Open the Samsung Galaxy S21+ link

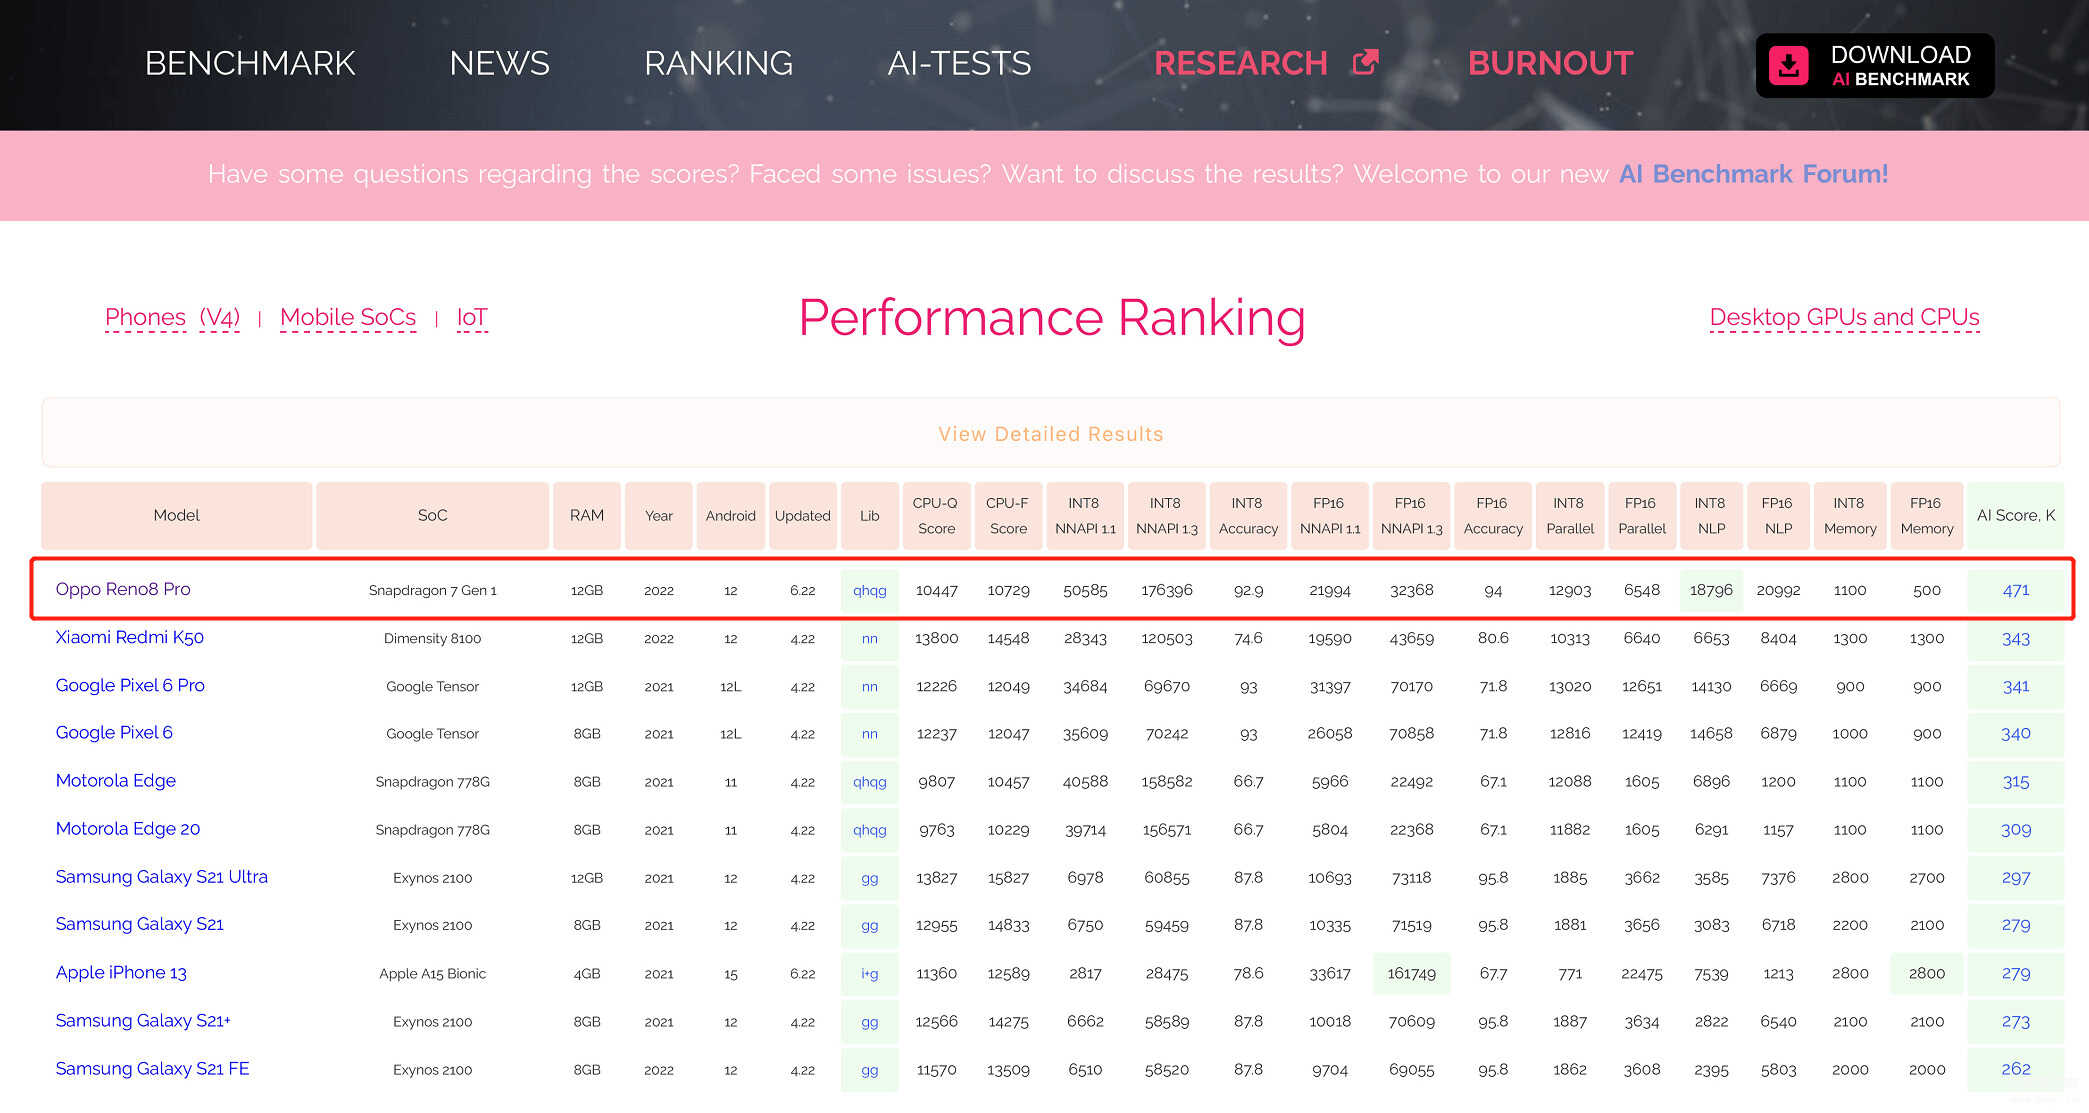click(143, 1020)
